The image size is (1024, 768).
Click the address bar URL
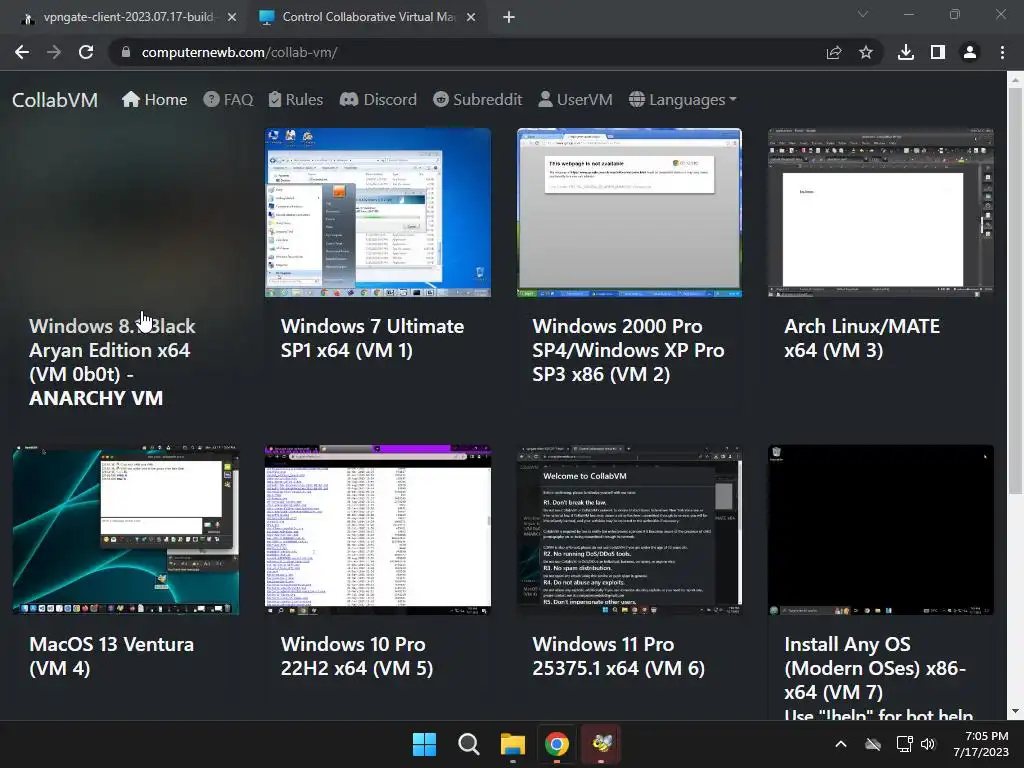click(x=239, y=52)
